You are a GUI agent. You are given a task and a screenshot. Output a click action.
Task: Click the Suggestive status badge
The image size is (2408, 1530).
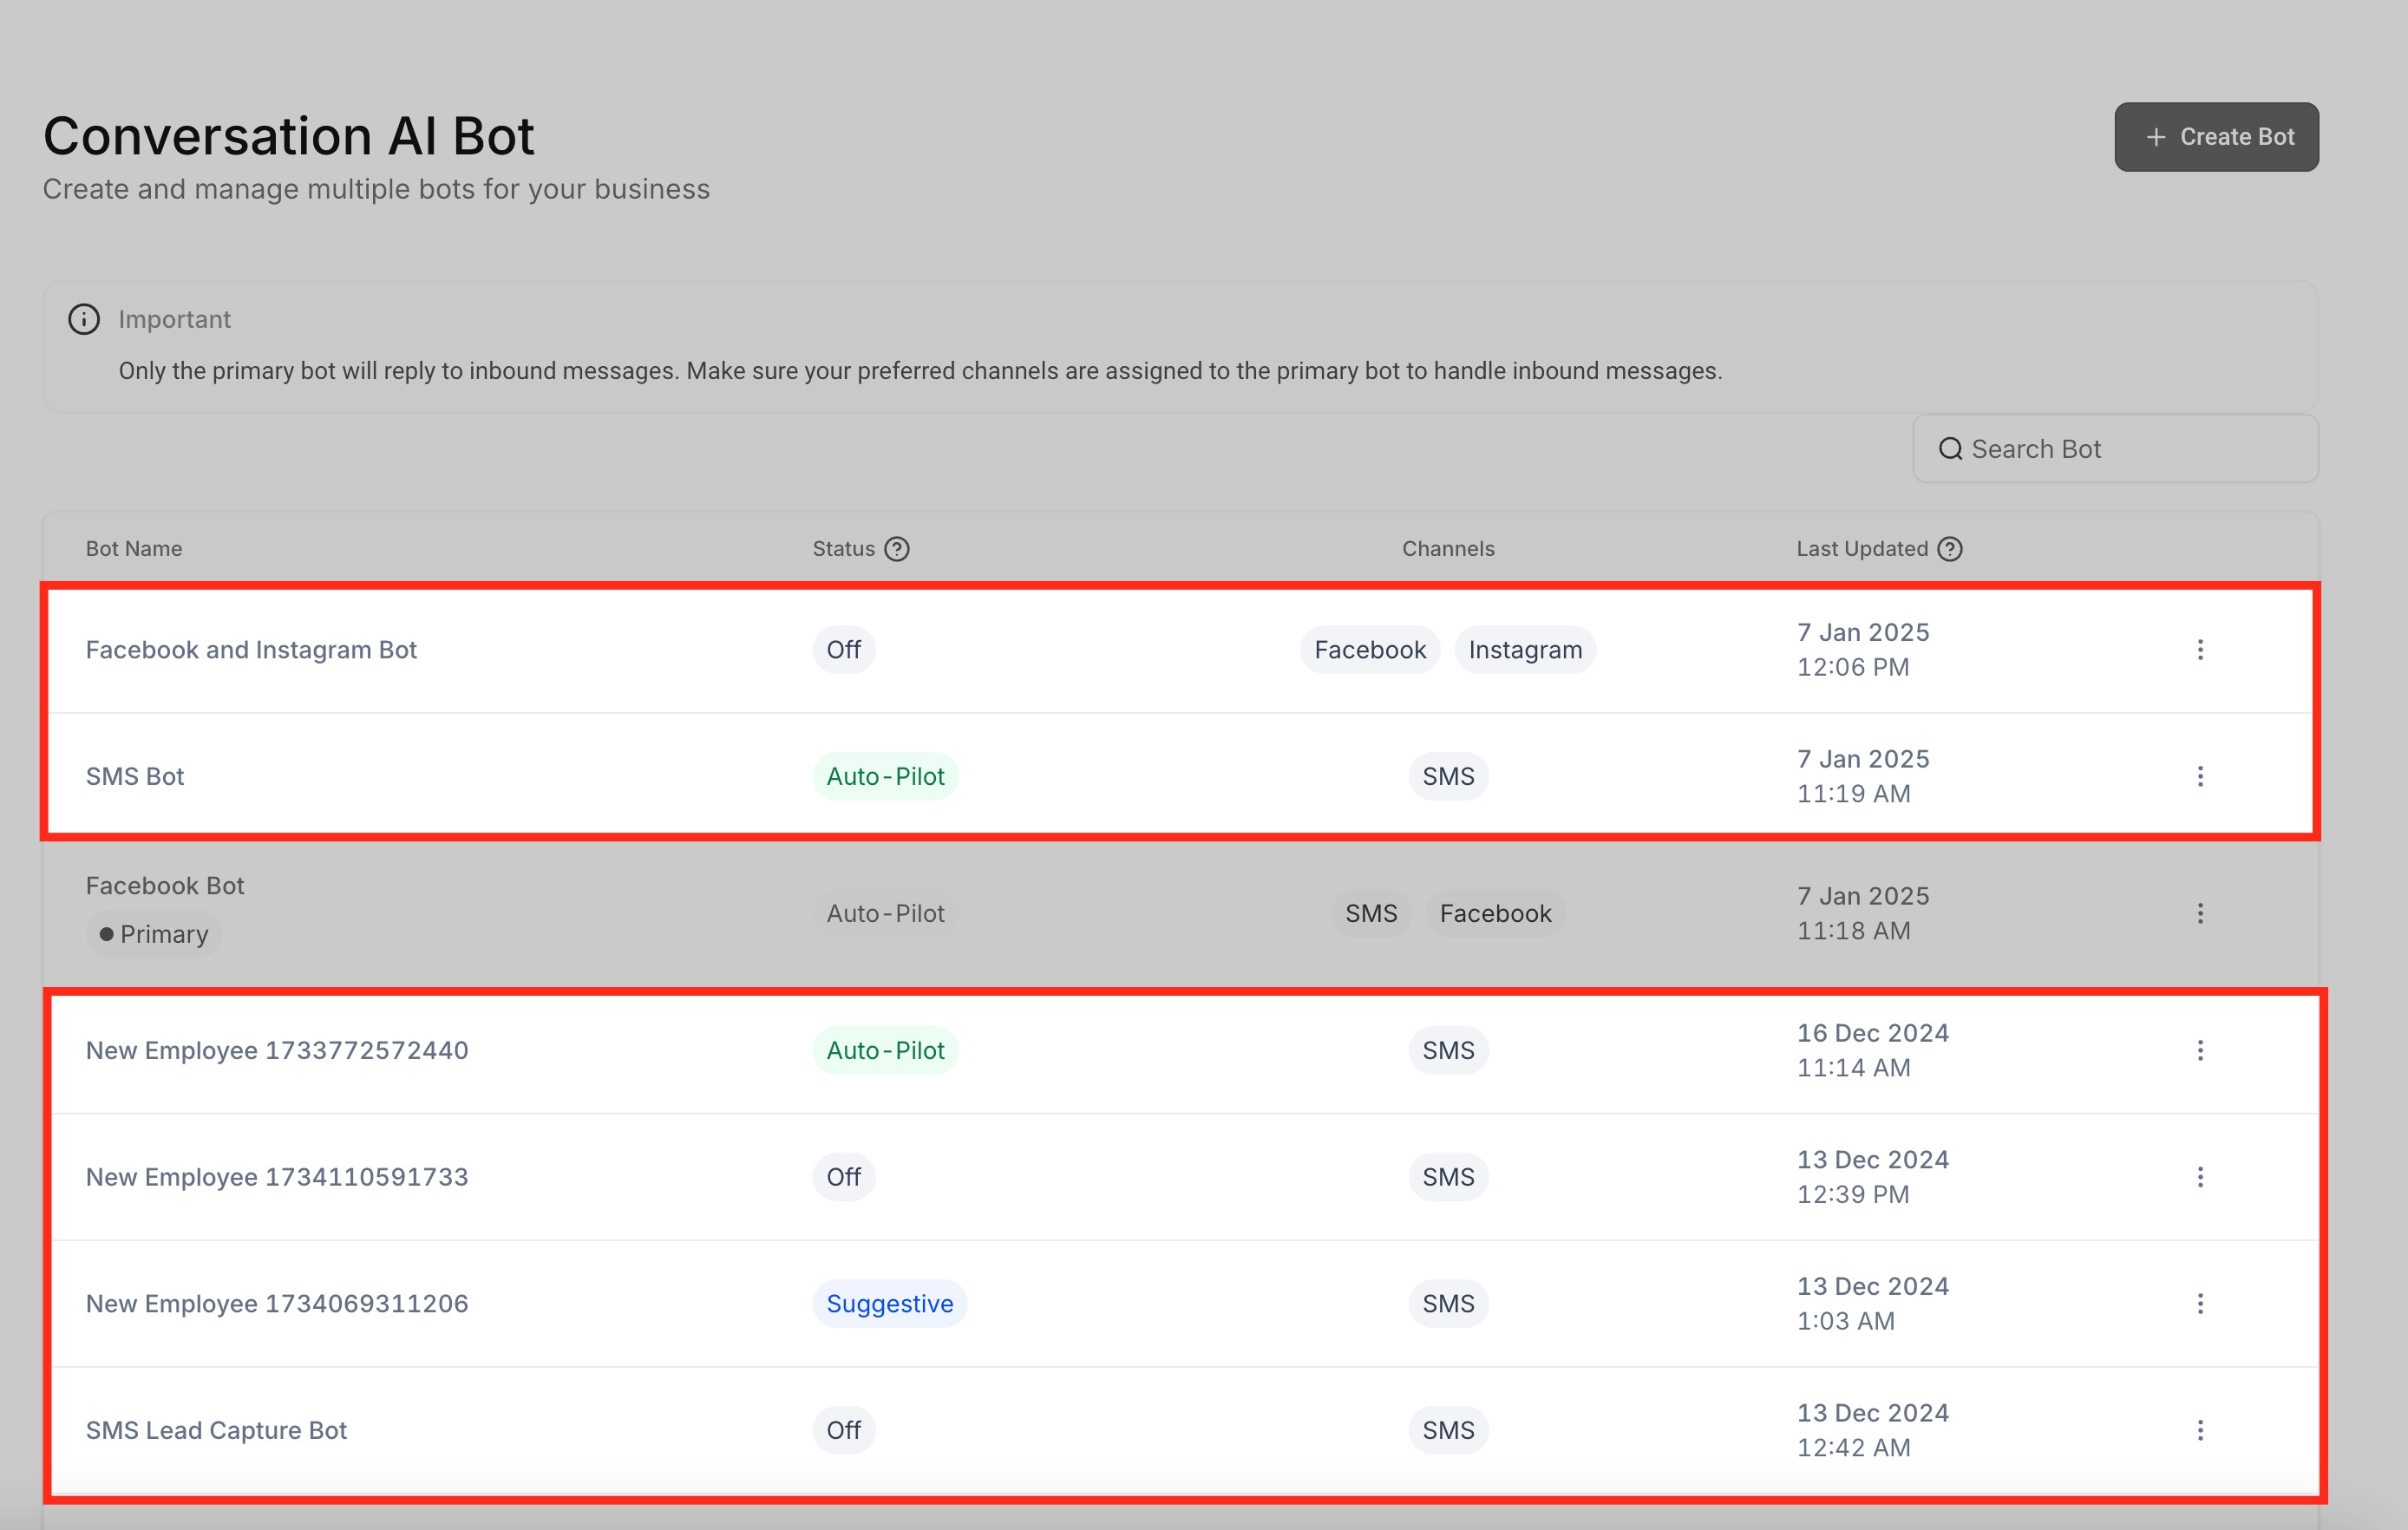pos(889,1303)
